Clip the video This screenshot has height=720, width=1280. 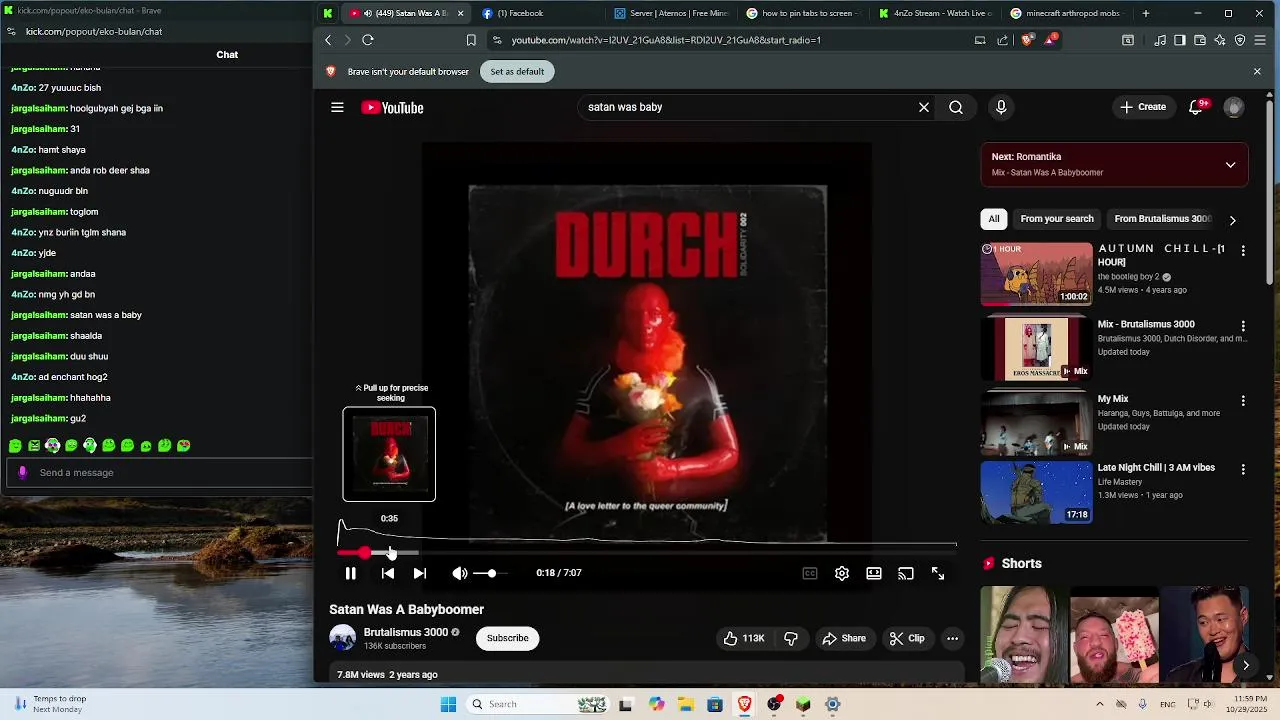(907, 638)
